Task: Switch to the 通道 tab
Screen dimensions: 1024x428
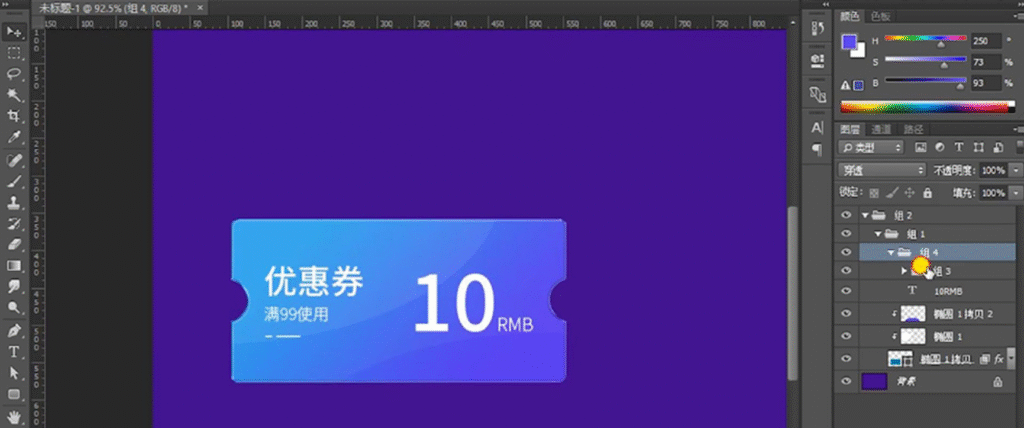Action: tap(880, 129)
